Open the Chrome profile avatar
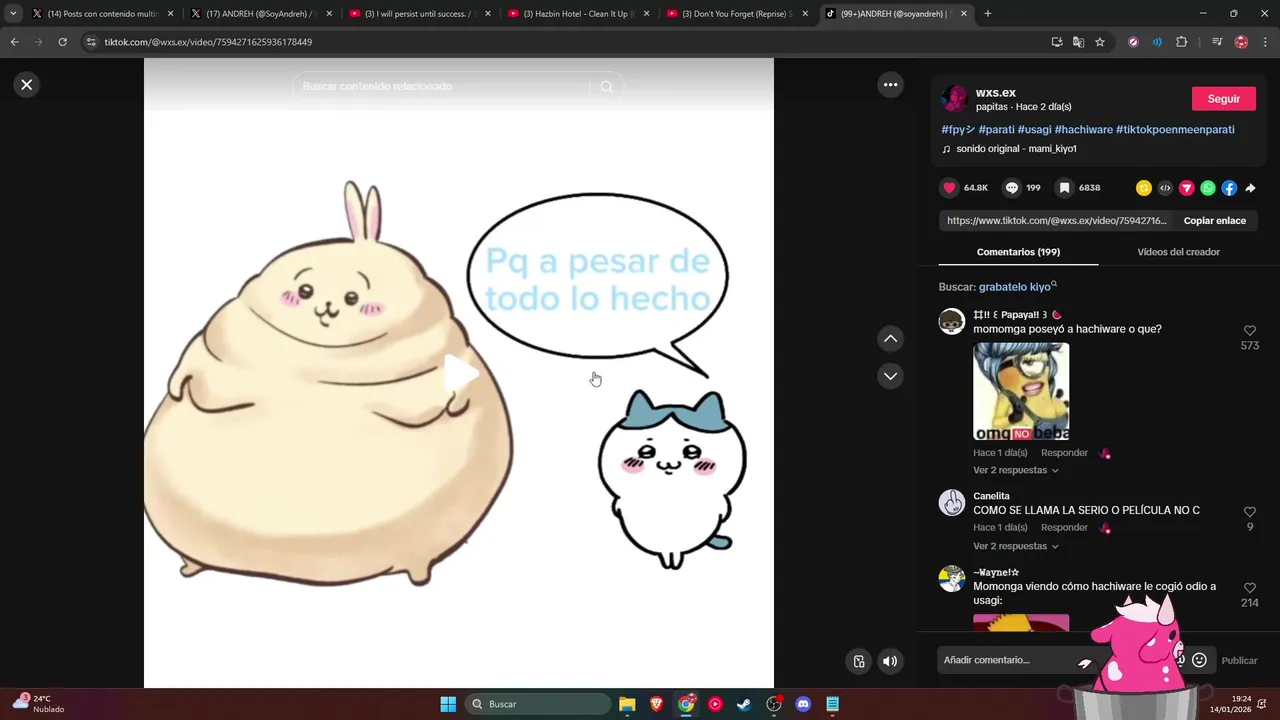1280x720 pixels. click(1241, 42)
